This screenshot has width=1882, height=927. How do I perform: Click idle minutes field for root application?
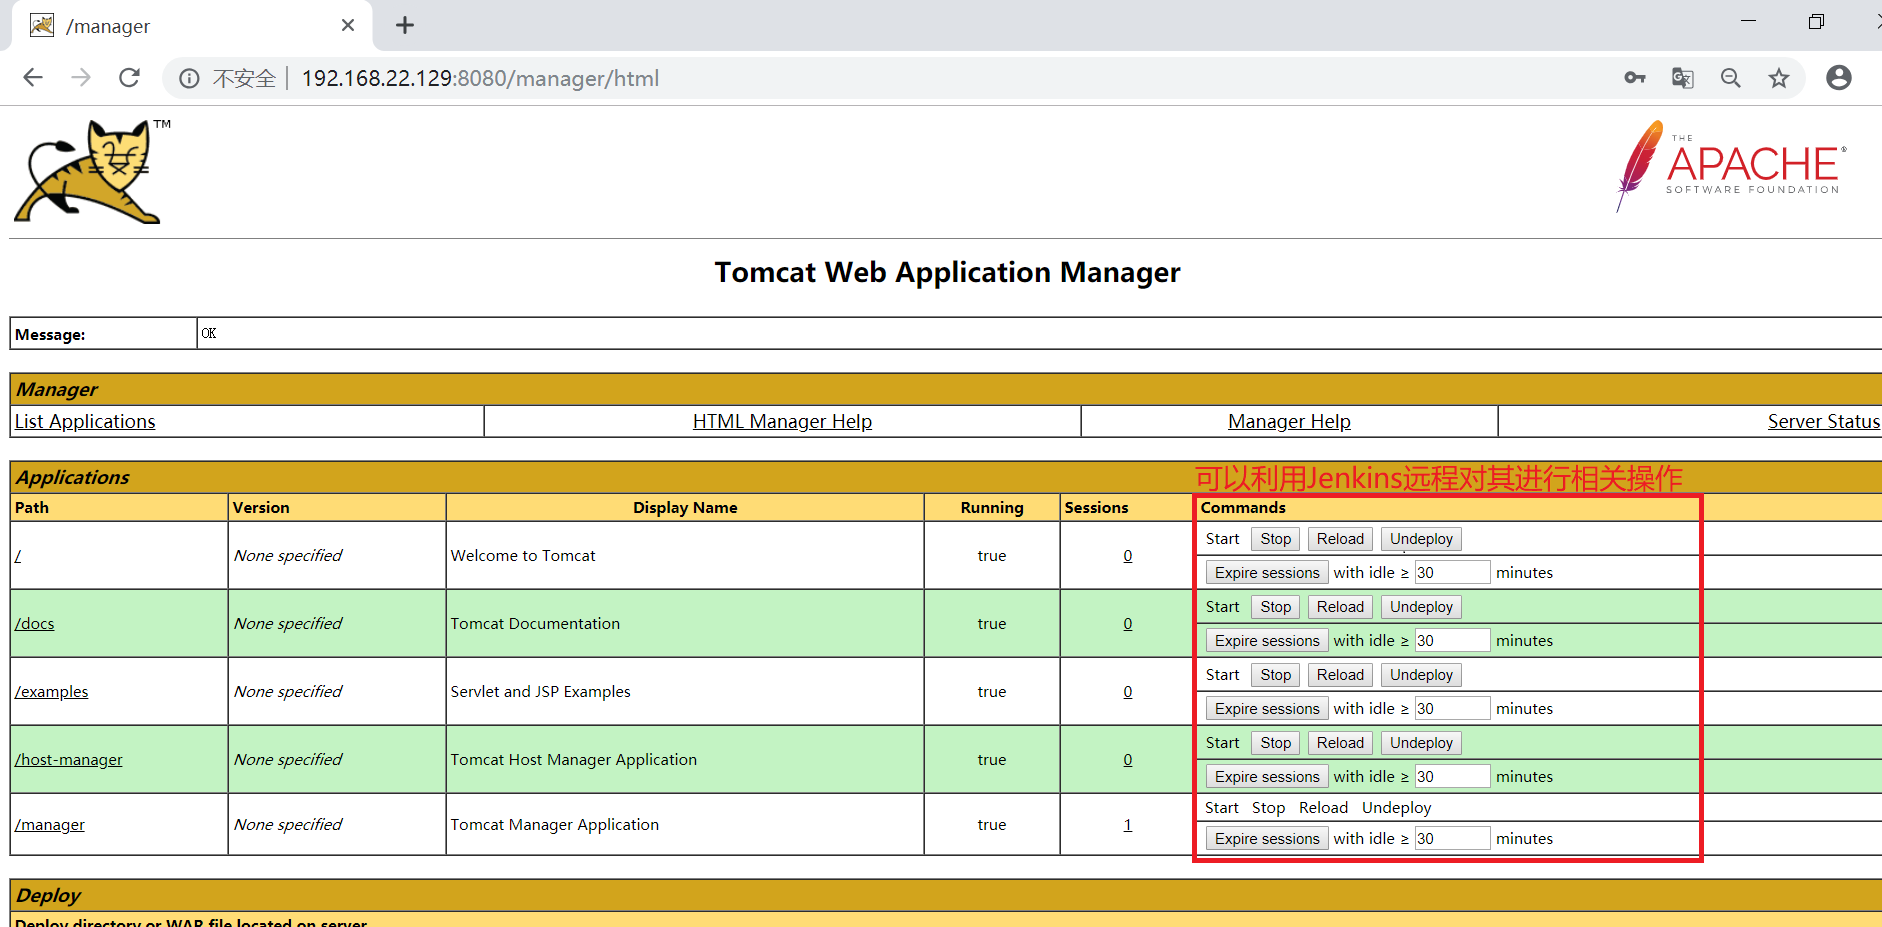[1452, 573]
